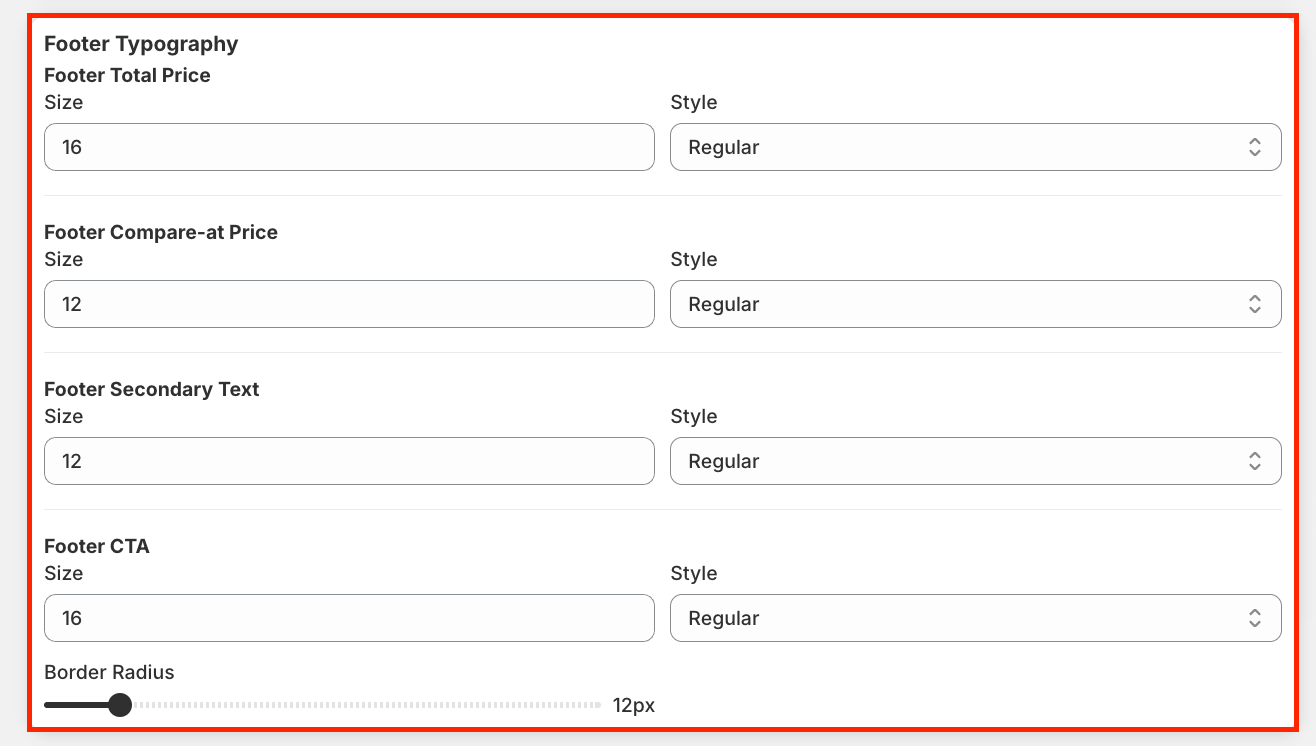The width and height of the screenshot is (1316, 746).
Task: Click the Footer Total Price size field
Action: pos(349,147)
